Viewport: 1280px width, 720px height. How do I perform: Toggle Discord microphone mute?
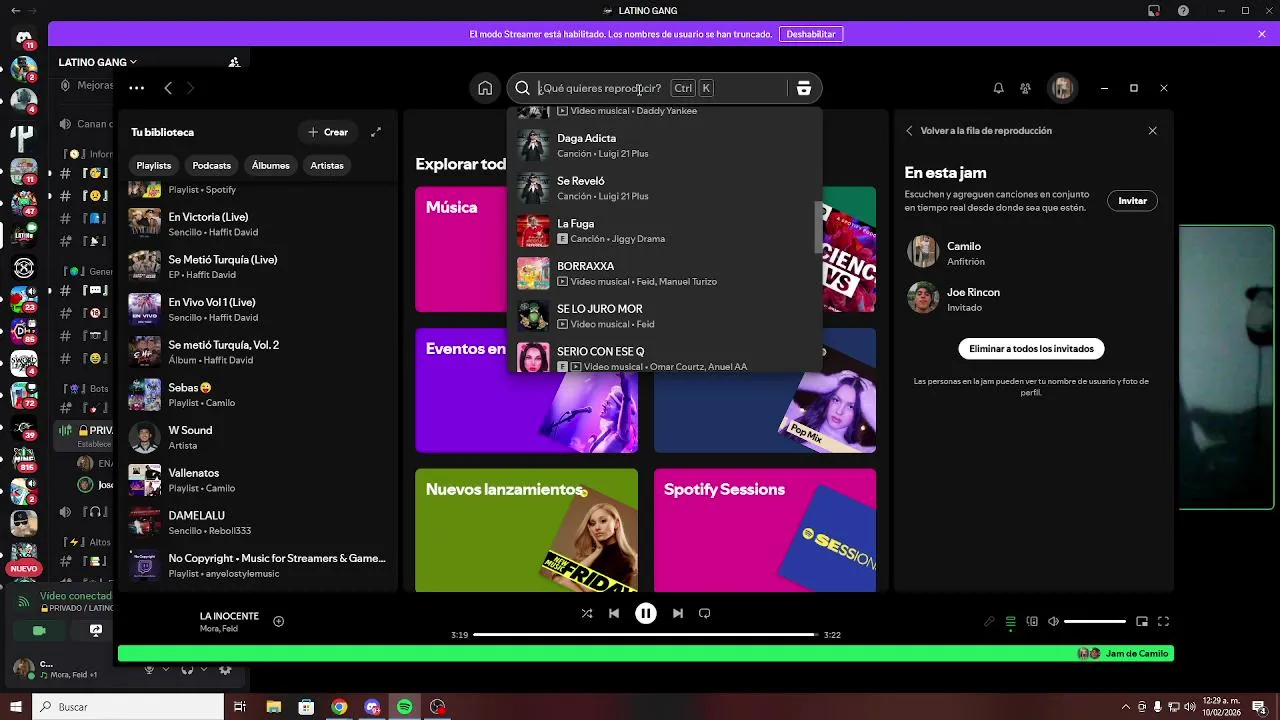(x=149, y=670)
